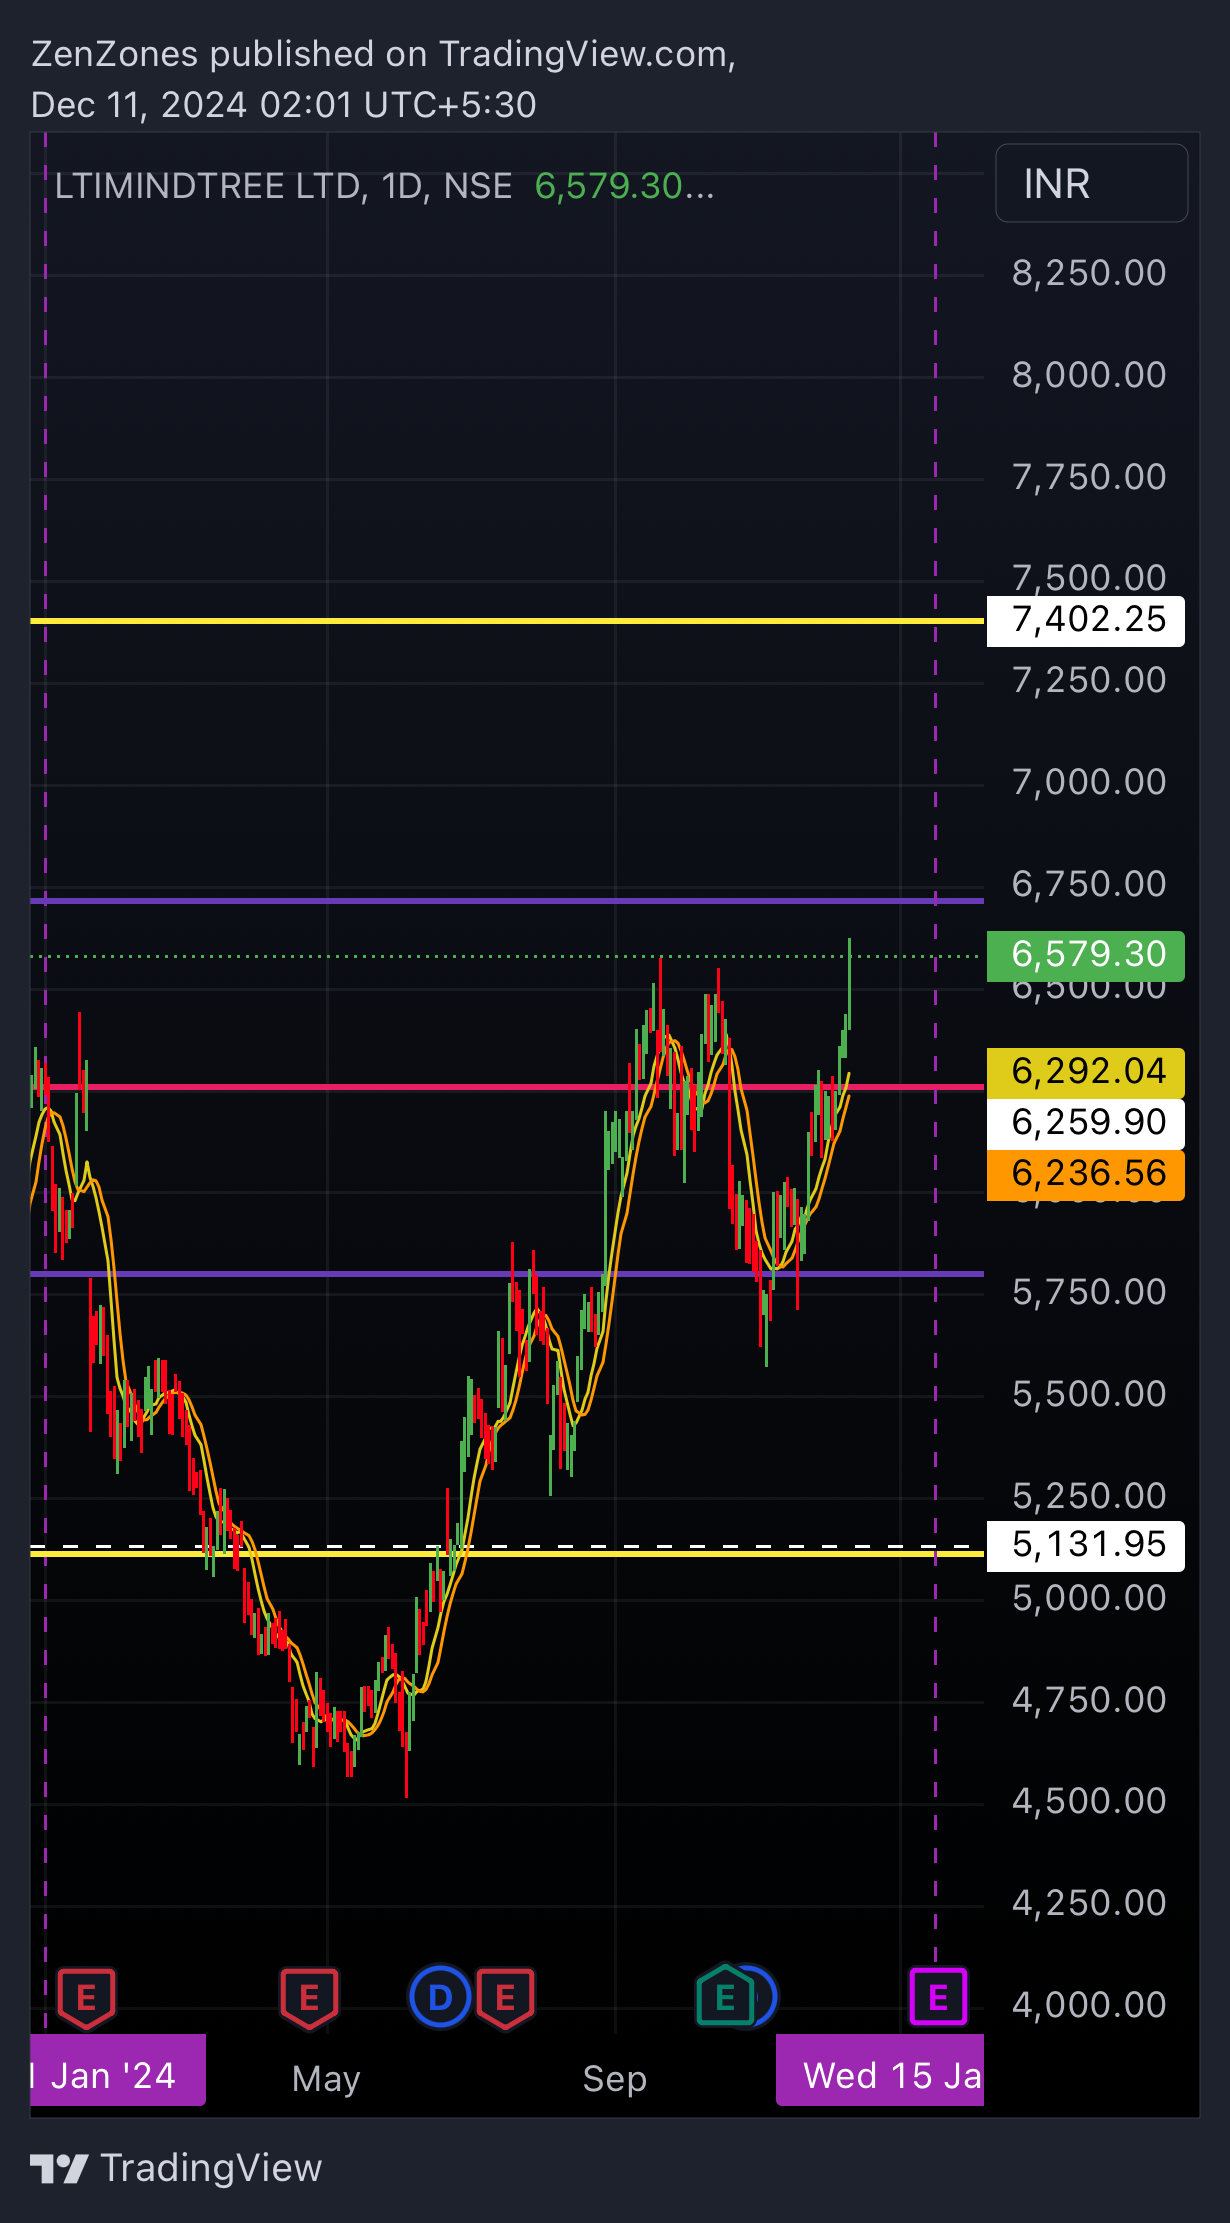Click the red earnings E icon above May
This screenshot has width=1230, height=2223.
pos(309,1998)
